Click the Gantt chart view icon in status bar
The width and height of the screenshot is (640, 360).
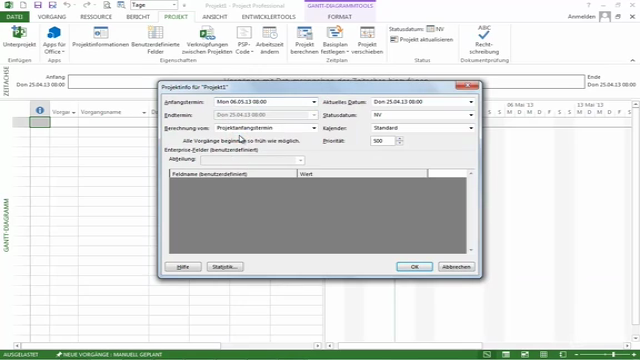(x=487, y=354)
